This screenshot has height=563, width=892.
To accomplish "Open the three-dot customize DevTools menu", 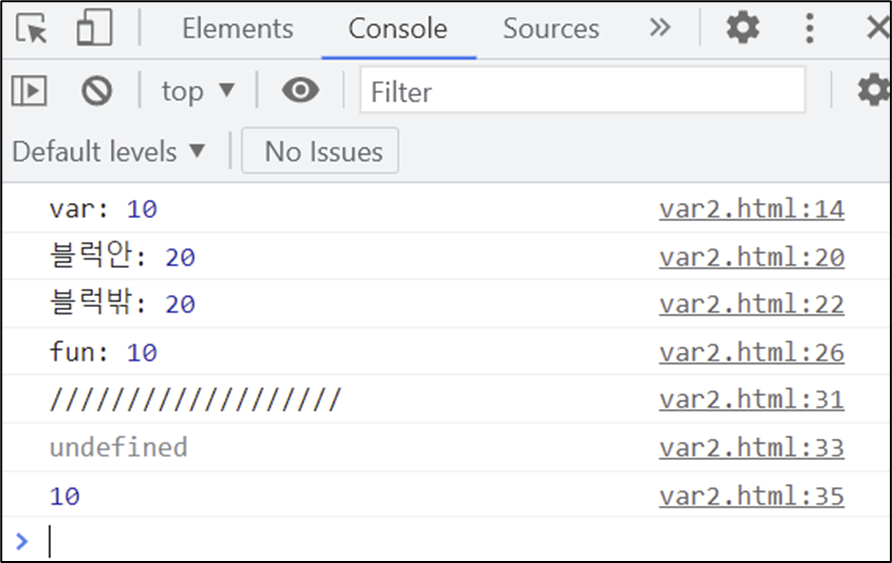I will [x=810, y=28].
